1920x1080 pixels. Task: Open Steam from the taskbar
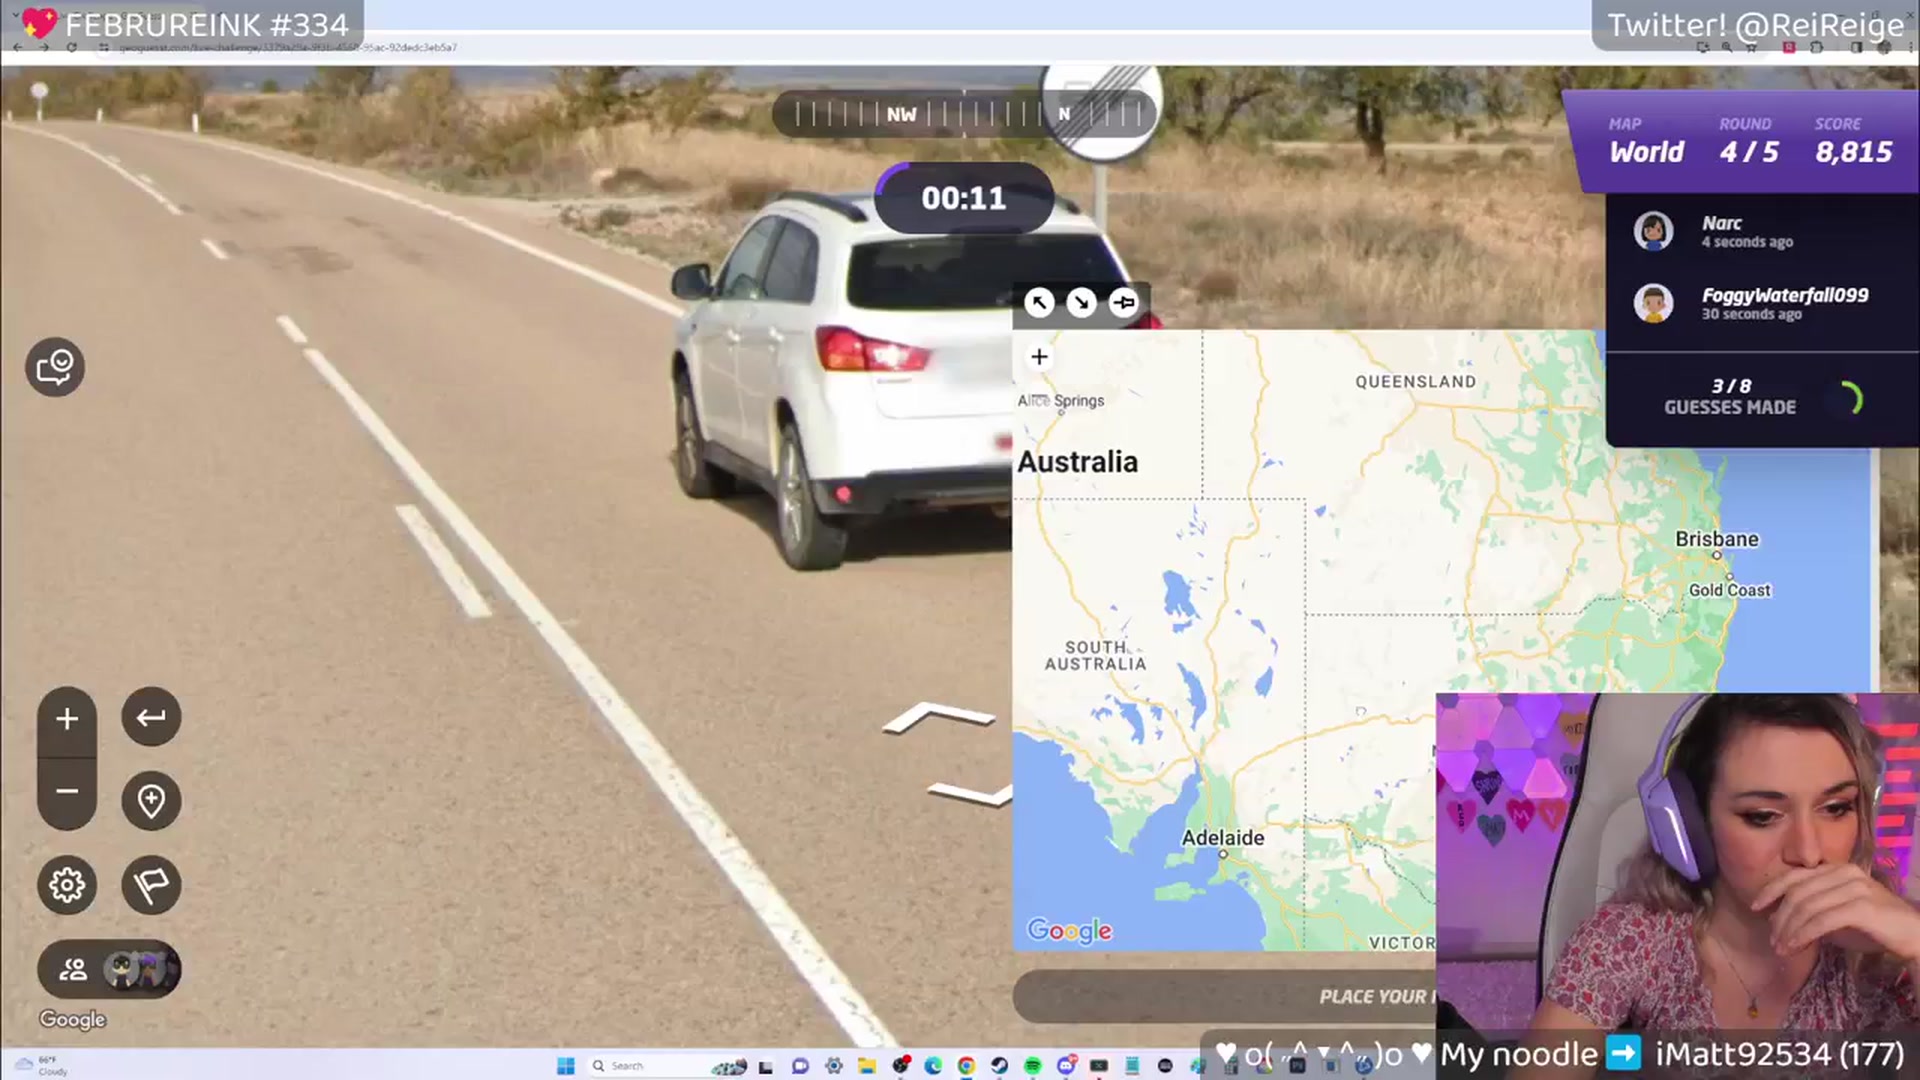click(x=999, y=1066)
